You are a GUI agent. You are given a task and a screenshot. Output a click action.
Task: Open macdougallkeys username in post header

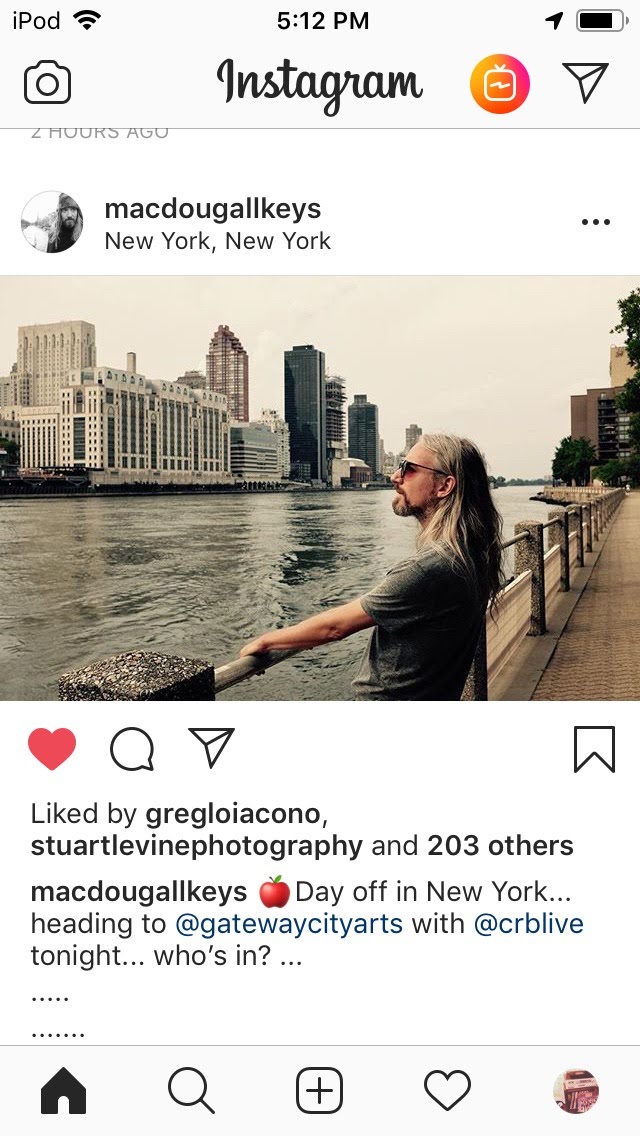coord(213,209)
